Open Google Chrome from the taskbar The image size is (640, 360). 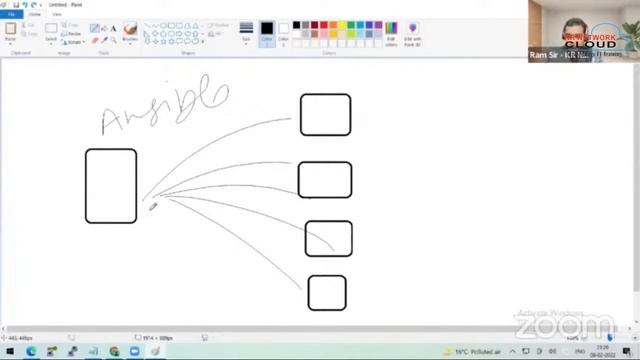click(114, 351)
